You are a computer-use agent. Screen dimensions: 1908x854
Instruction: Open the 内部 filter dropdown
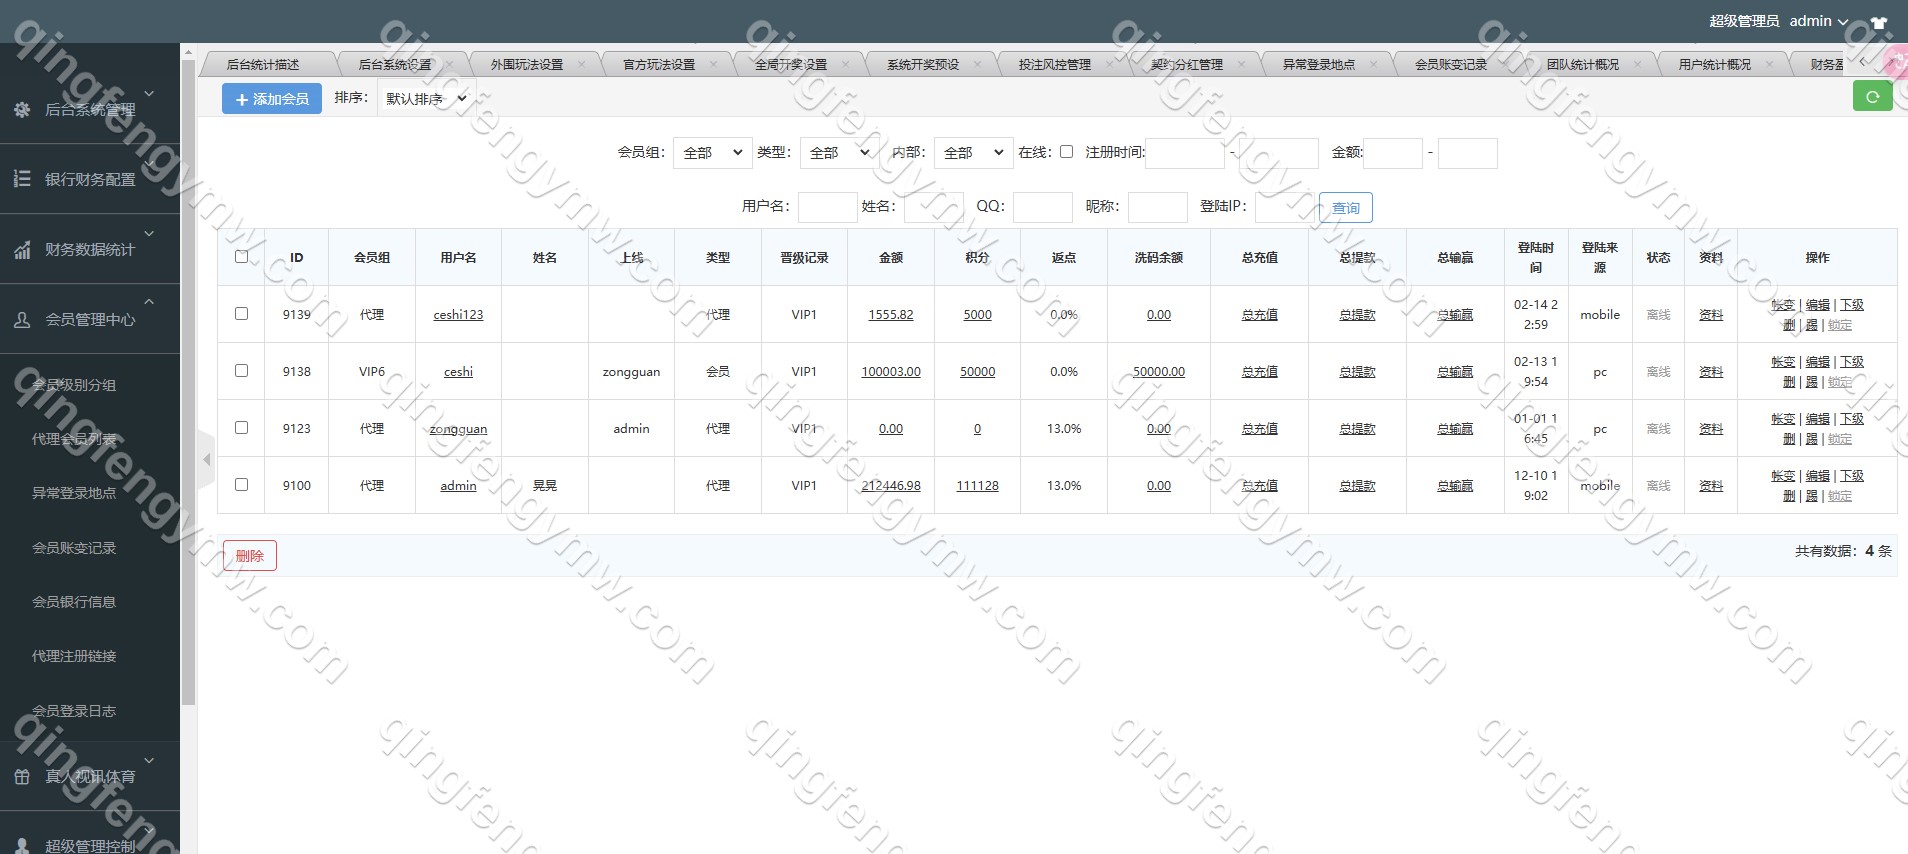(x=974, y=152)
